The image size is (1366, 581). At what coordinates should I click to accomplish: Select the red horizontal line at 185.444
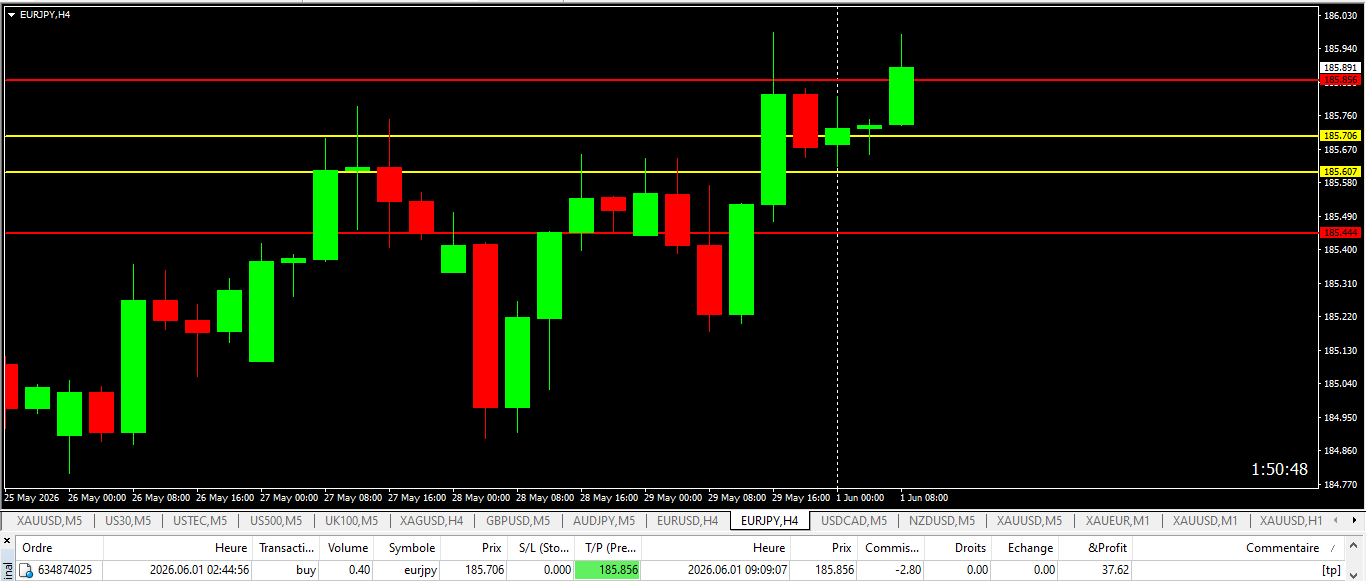point(660,232)
